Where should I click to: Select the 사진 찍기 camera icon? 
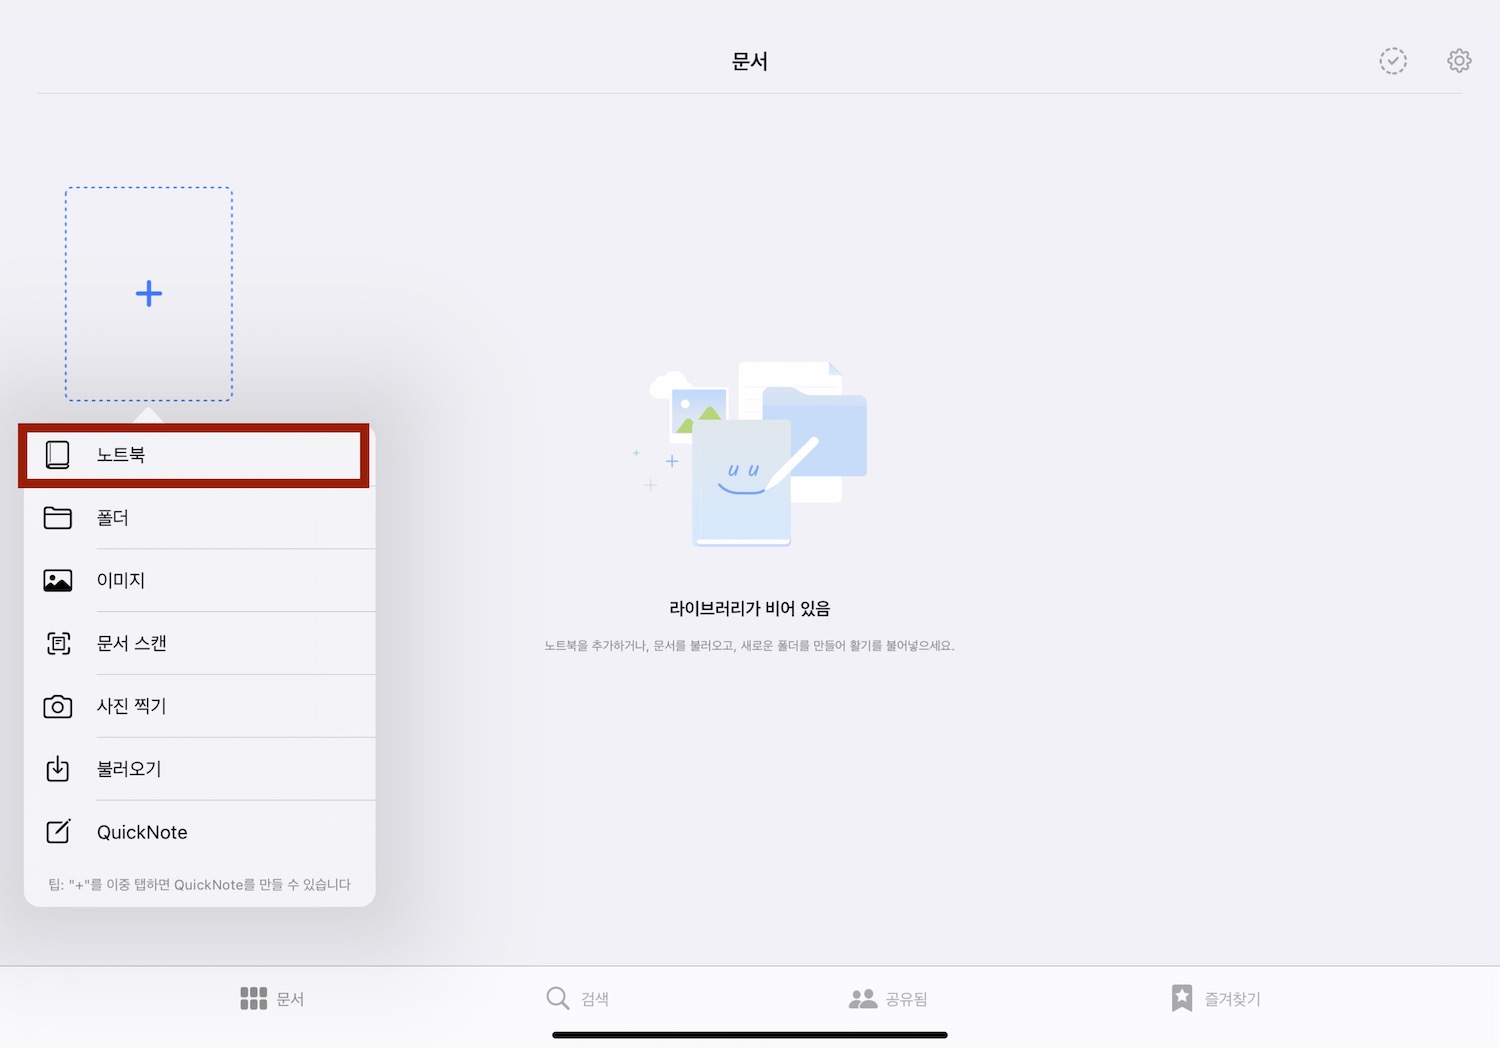coord(58,706)
